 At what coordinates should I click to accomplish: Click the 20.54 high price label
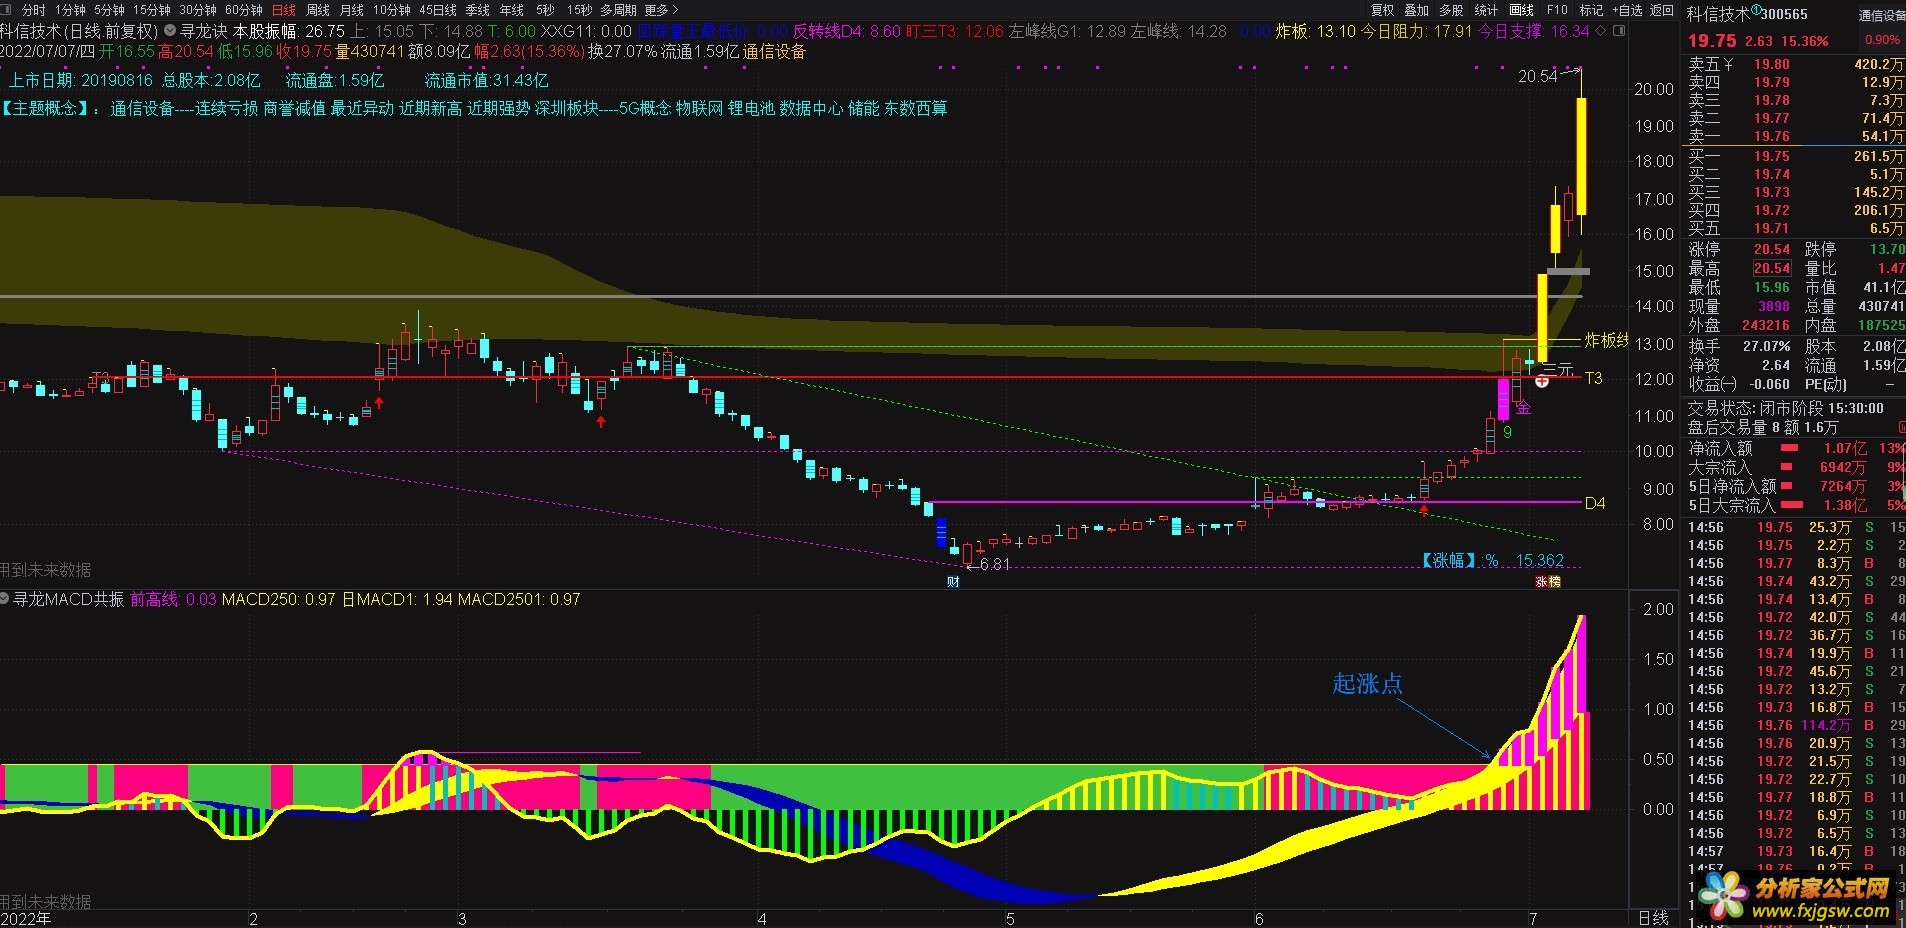[x=1537, y=76]
